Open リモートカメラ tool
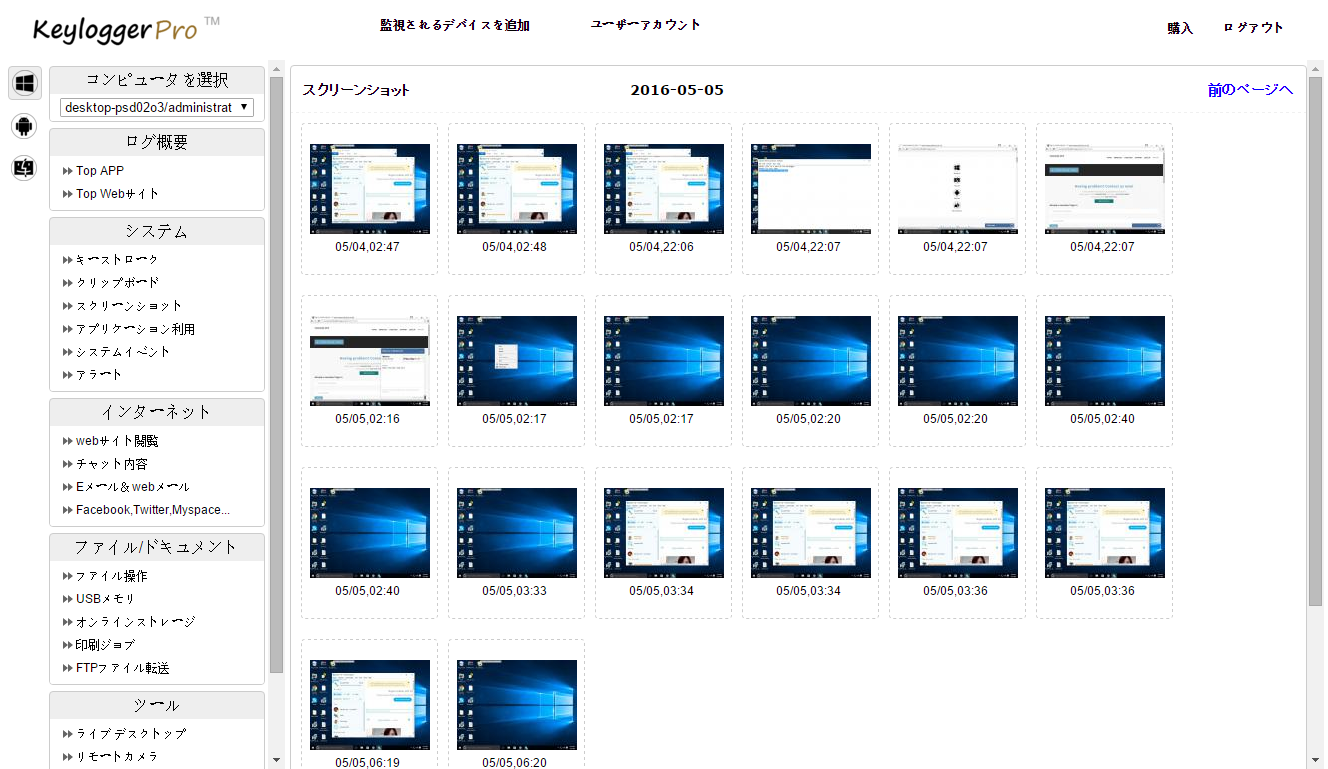Viewport: 1328px width, 769px height. pyautogui.click(x=117, y=757)
